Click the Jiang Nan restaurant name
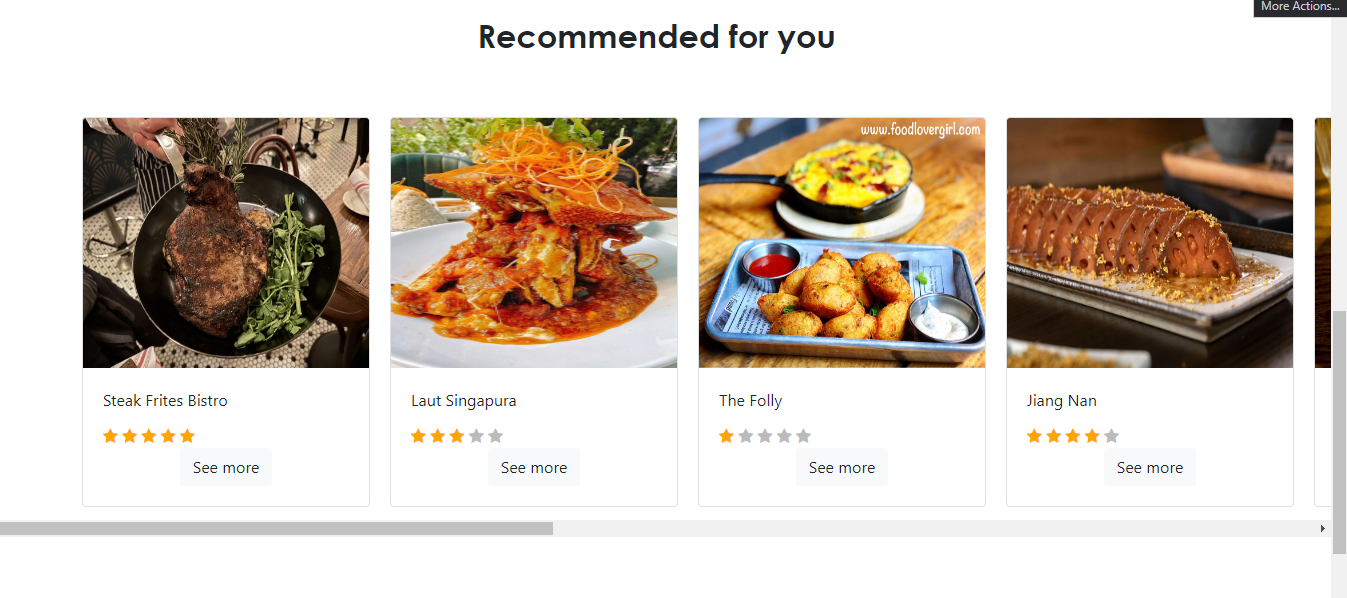Image resolution: width=1347 pixels, height=598 pixels. [x=1062, y=400]
